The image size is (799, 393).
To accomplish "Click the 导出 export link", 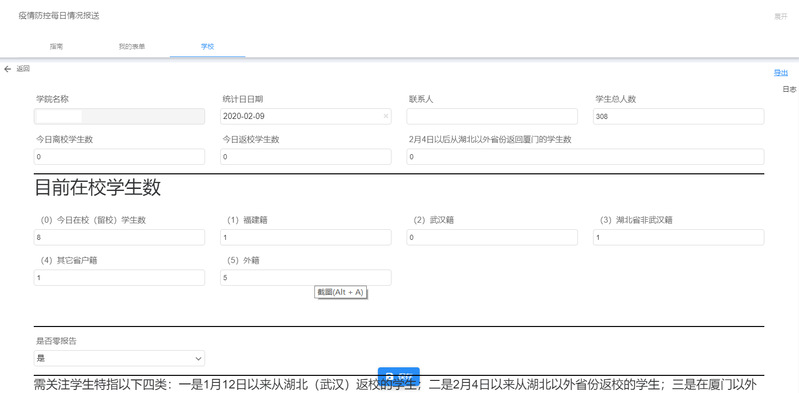I will 781,73.
